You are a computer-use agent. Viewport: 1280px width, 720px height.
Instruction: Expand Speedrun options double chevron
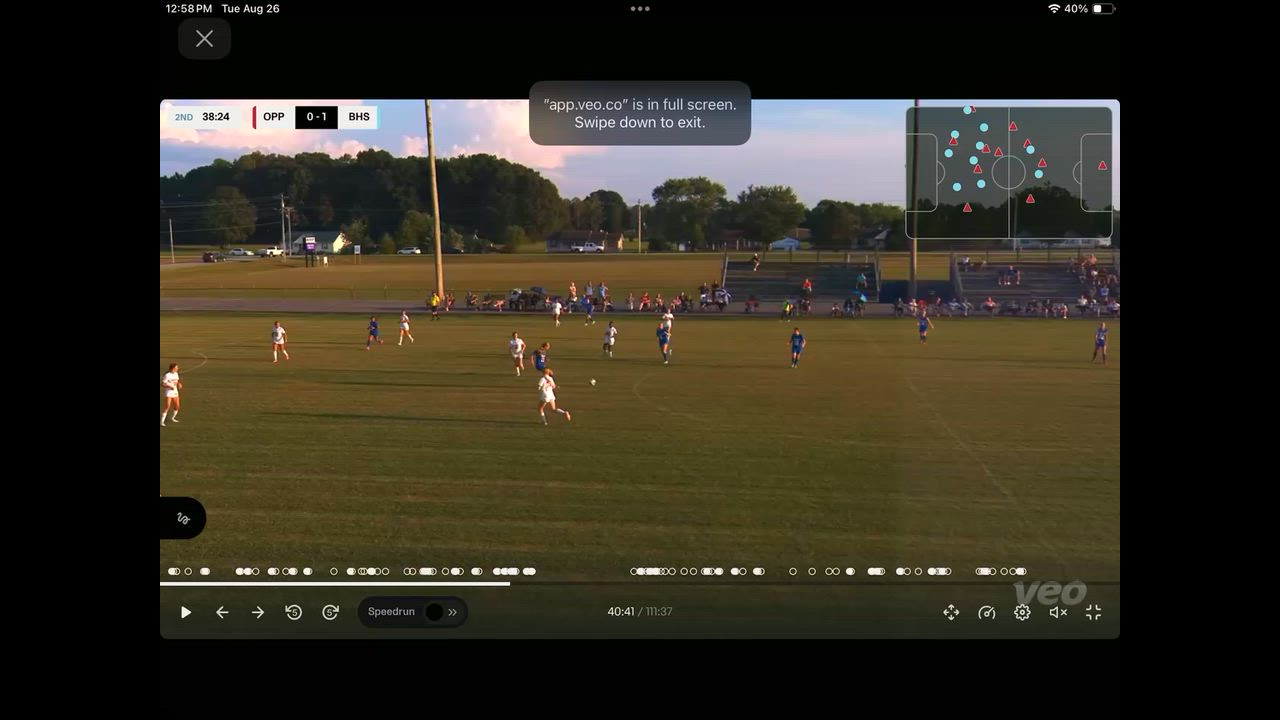click(453, 612)
